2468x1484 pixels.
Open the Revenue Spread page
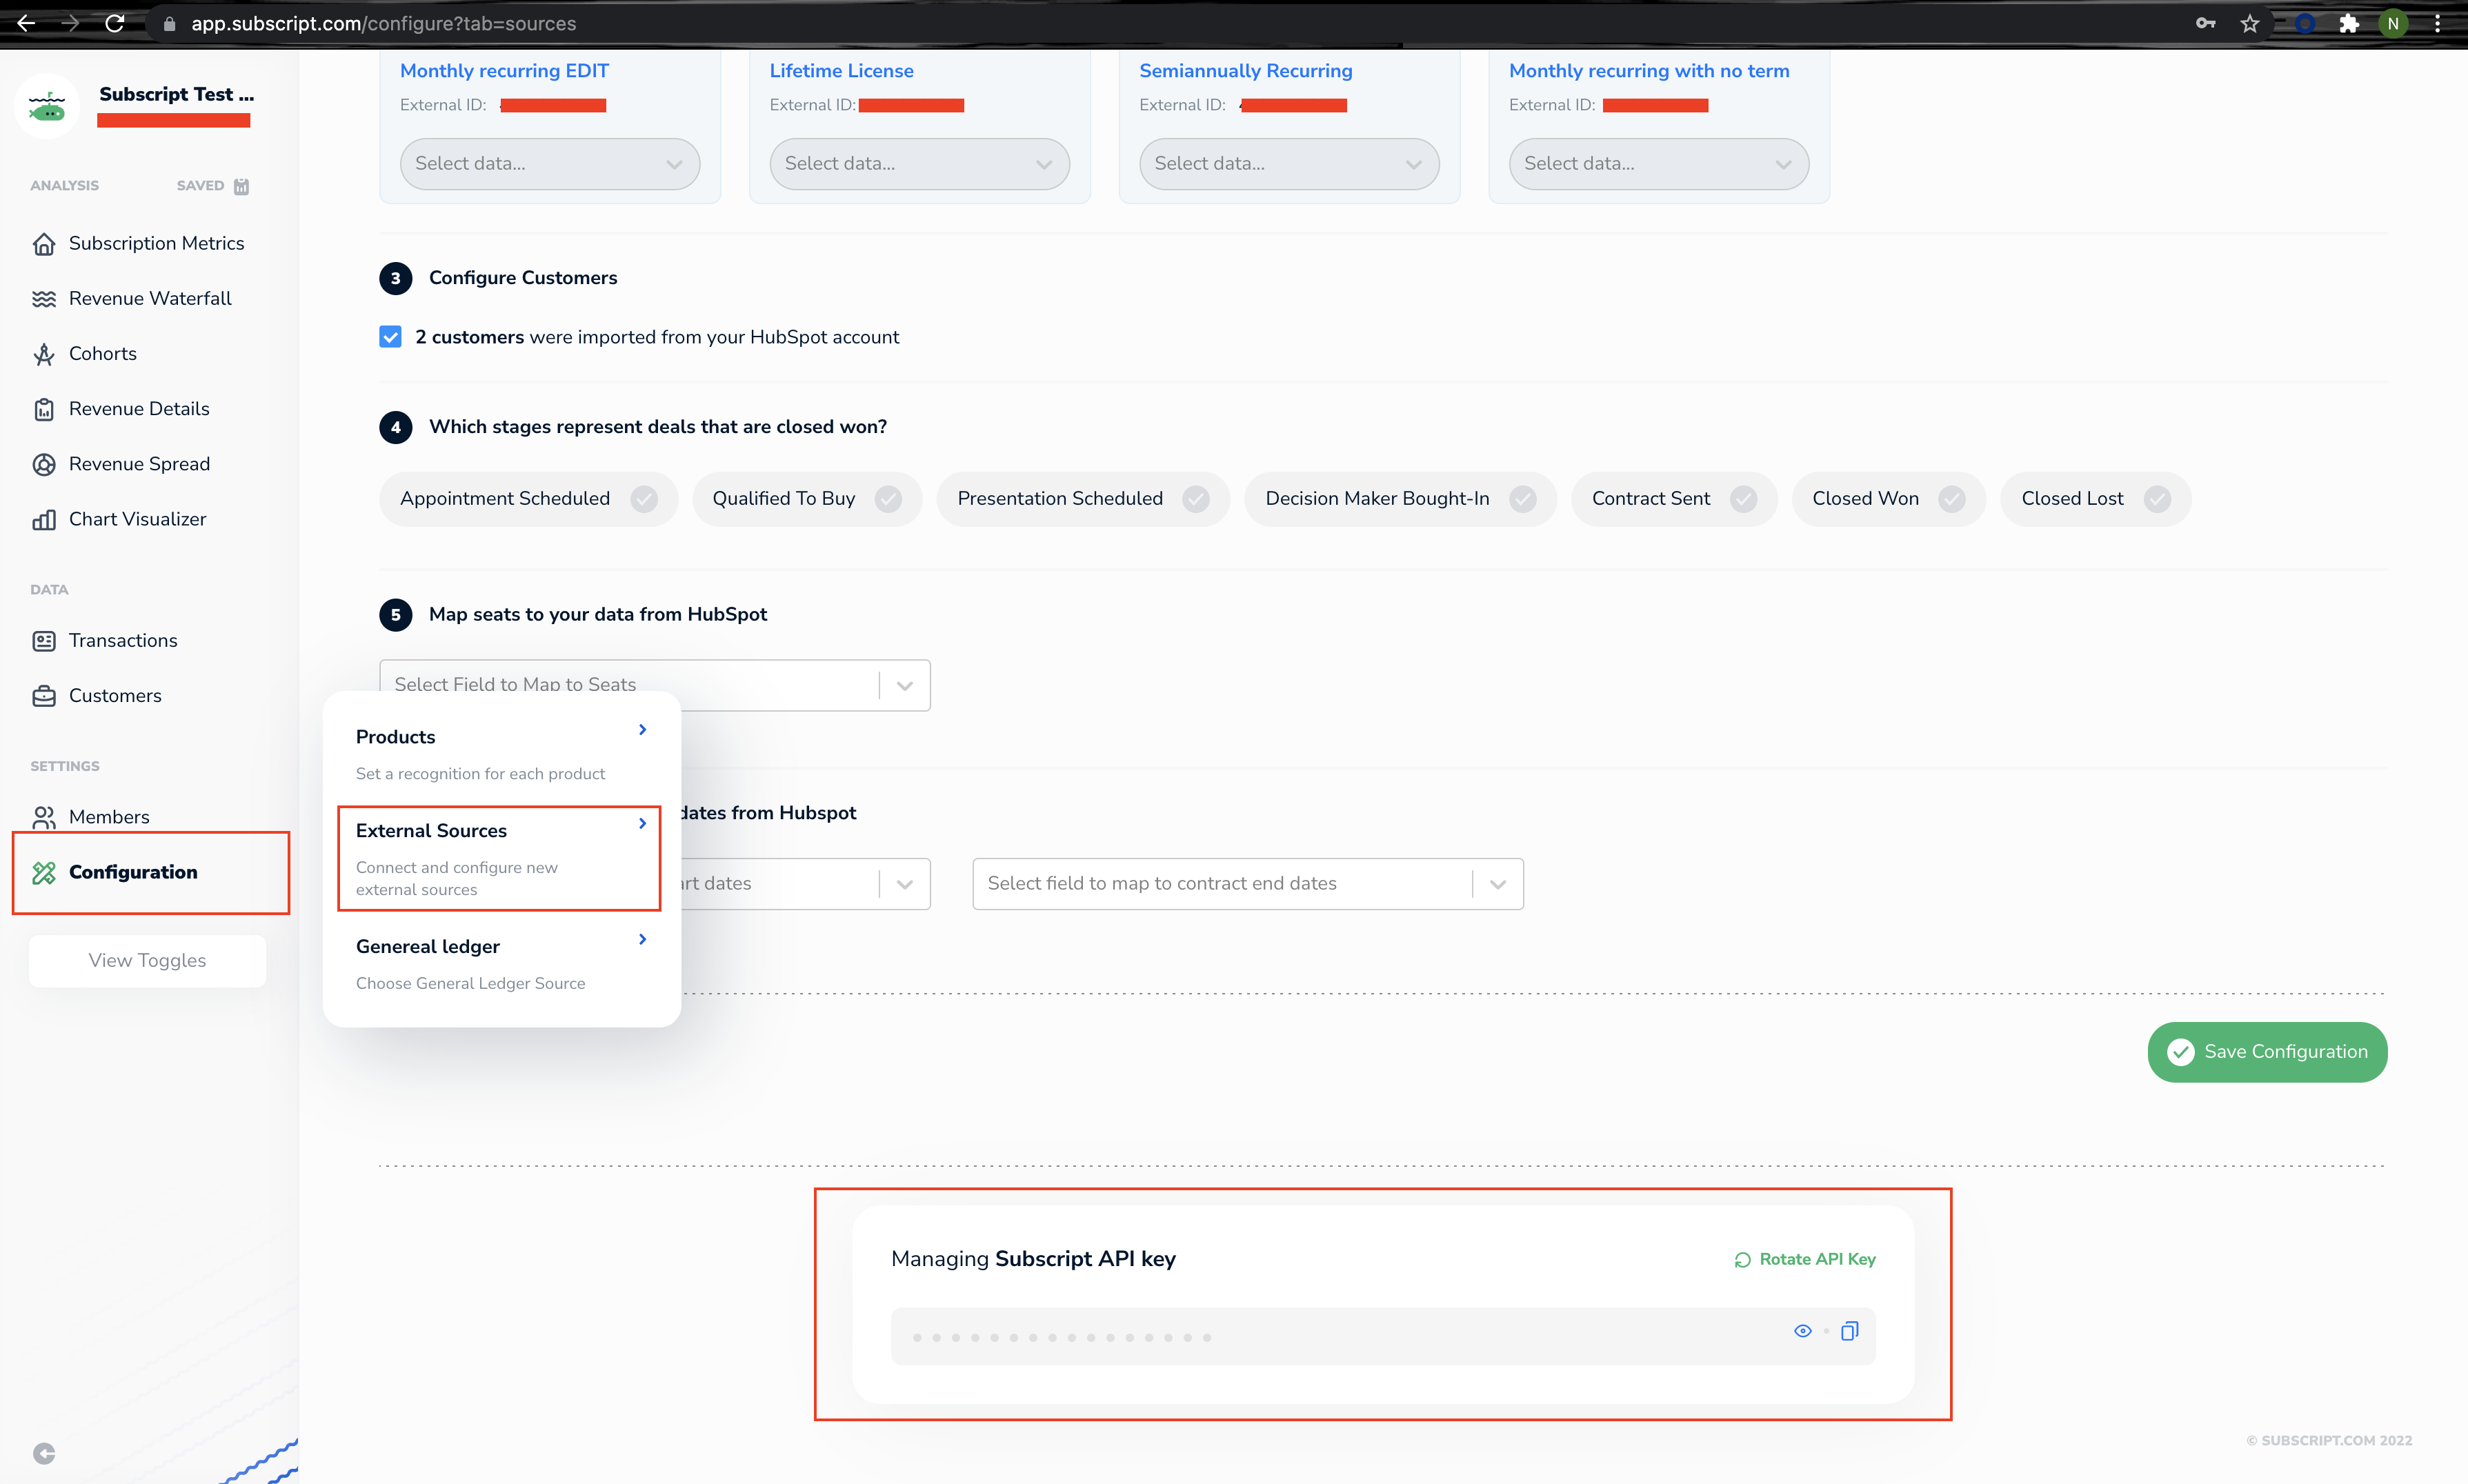pyautogui.click(x=139, y=464)
